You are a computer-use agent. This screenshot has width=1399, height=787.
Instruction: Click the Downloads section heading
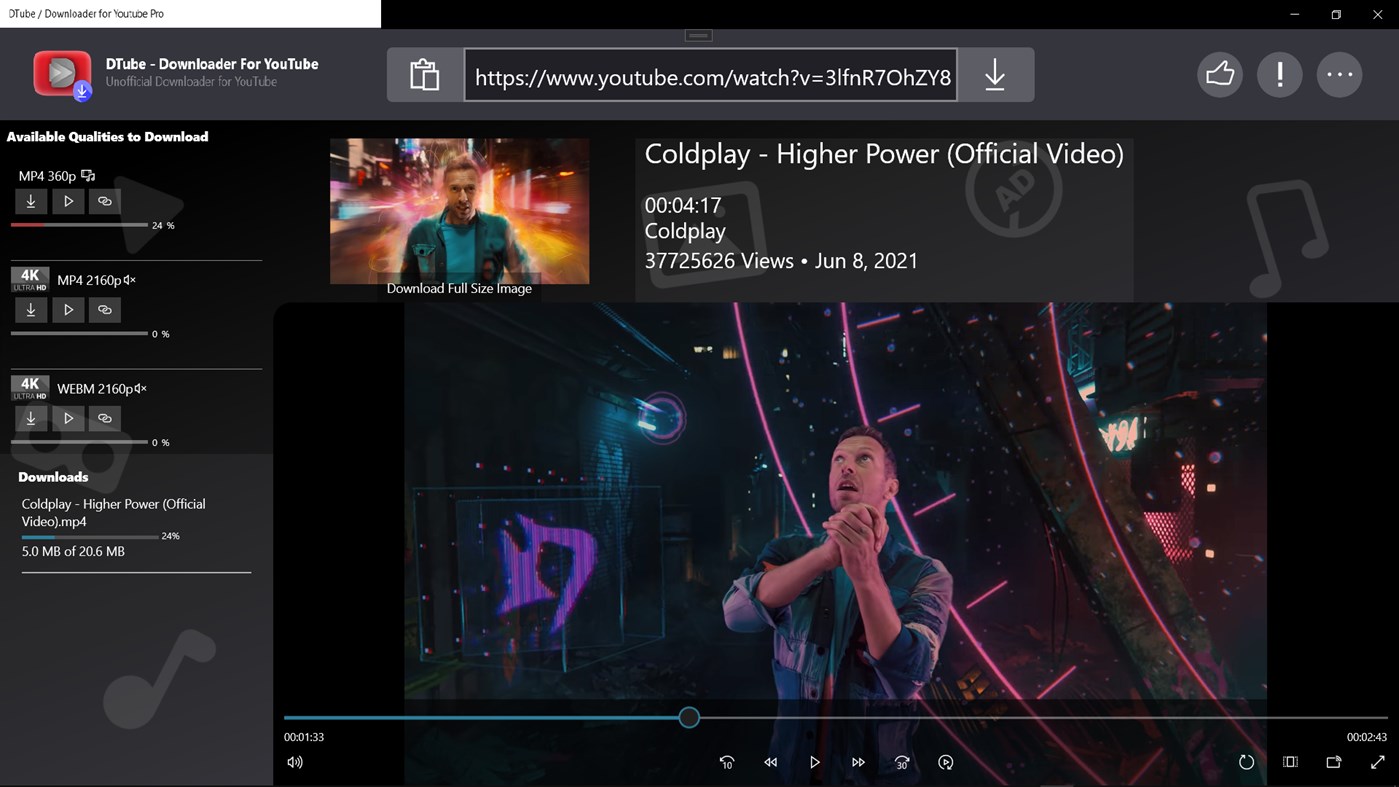[53, 477]
